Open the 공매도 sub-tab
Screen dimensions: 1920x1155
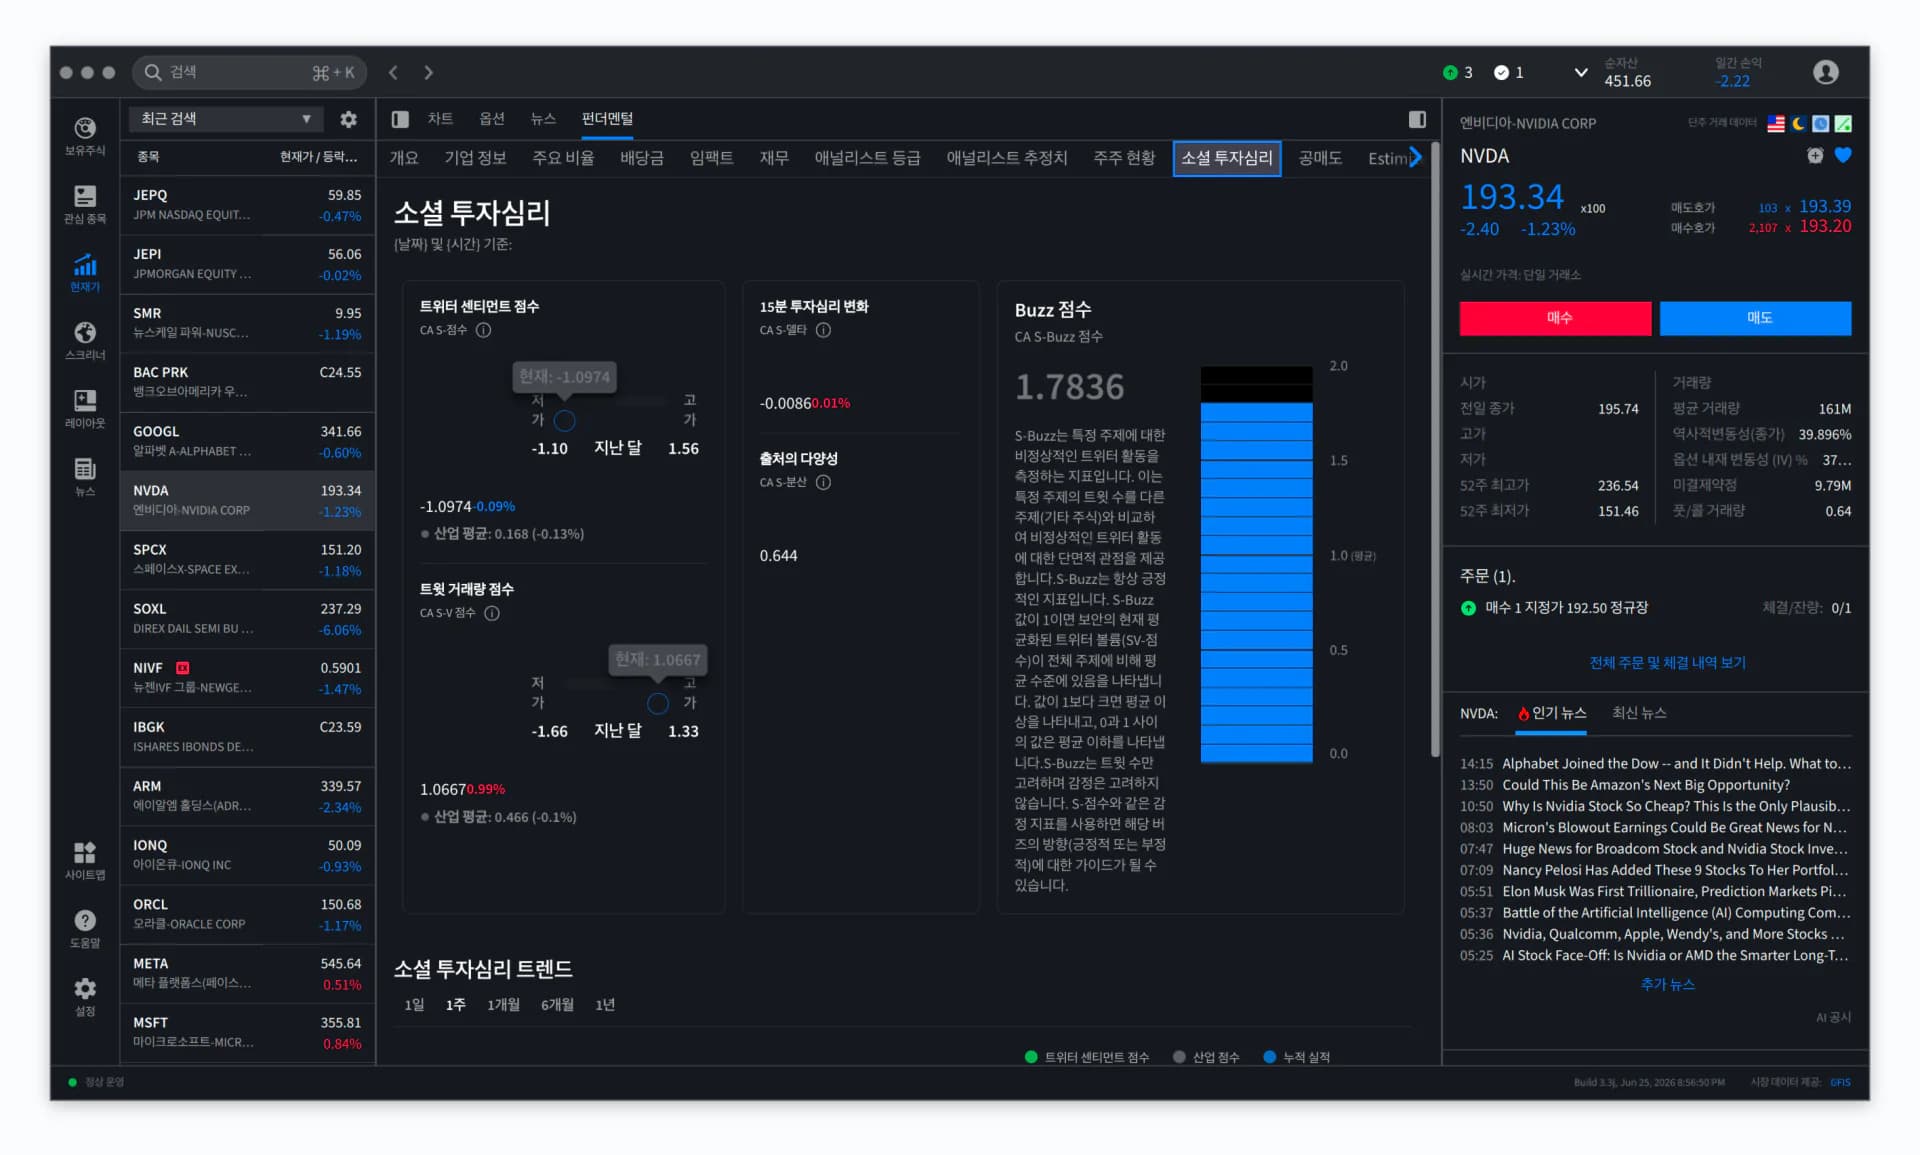tap(1320, 158)
